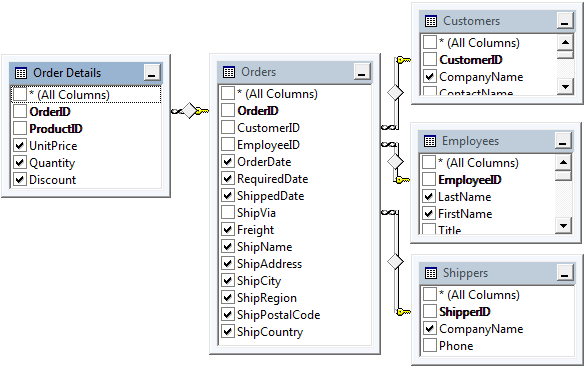Uncheck ShipCountry in Orders

(x=228, y=332)
